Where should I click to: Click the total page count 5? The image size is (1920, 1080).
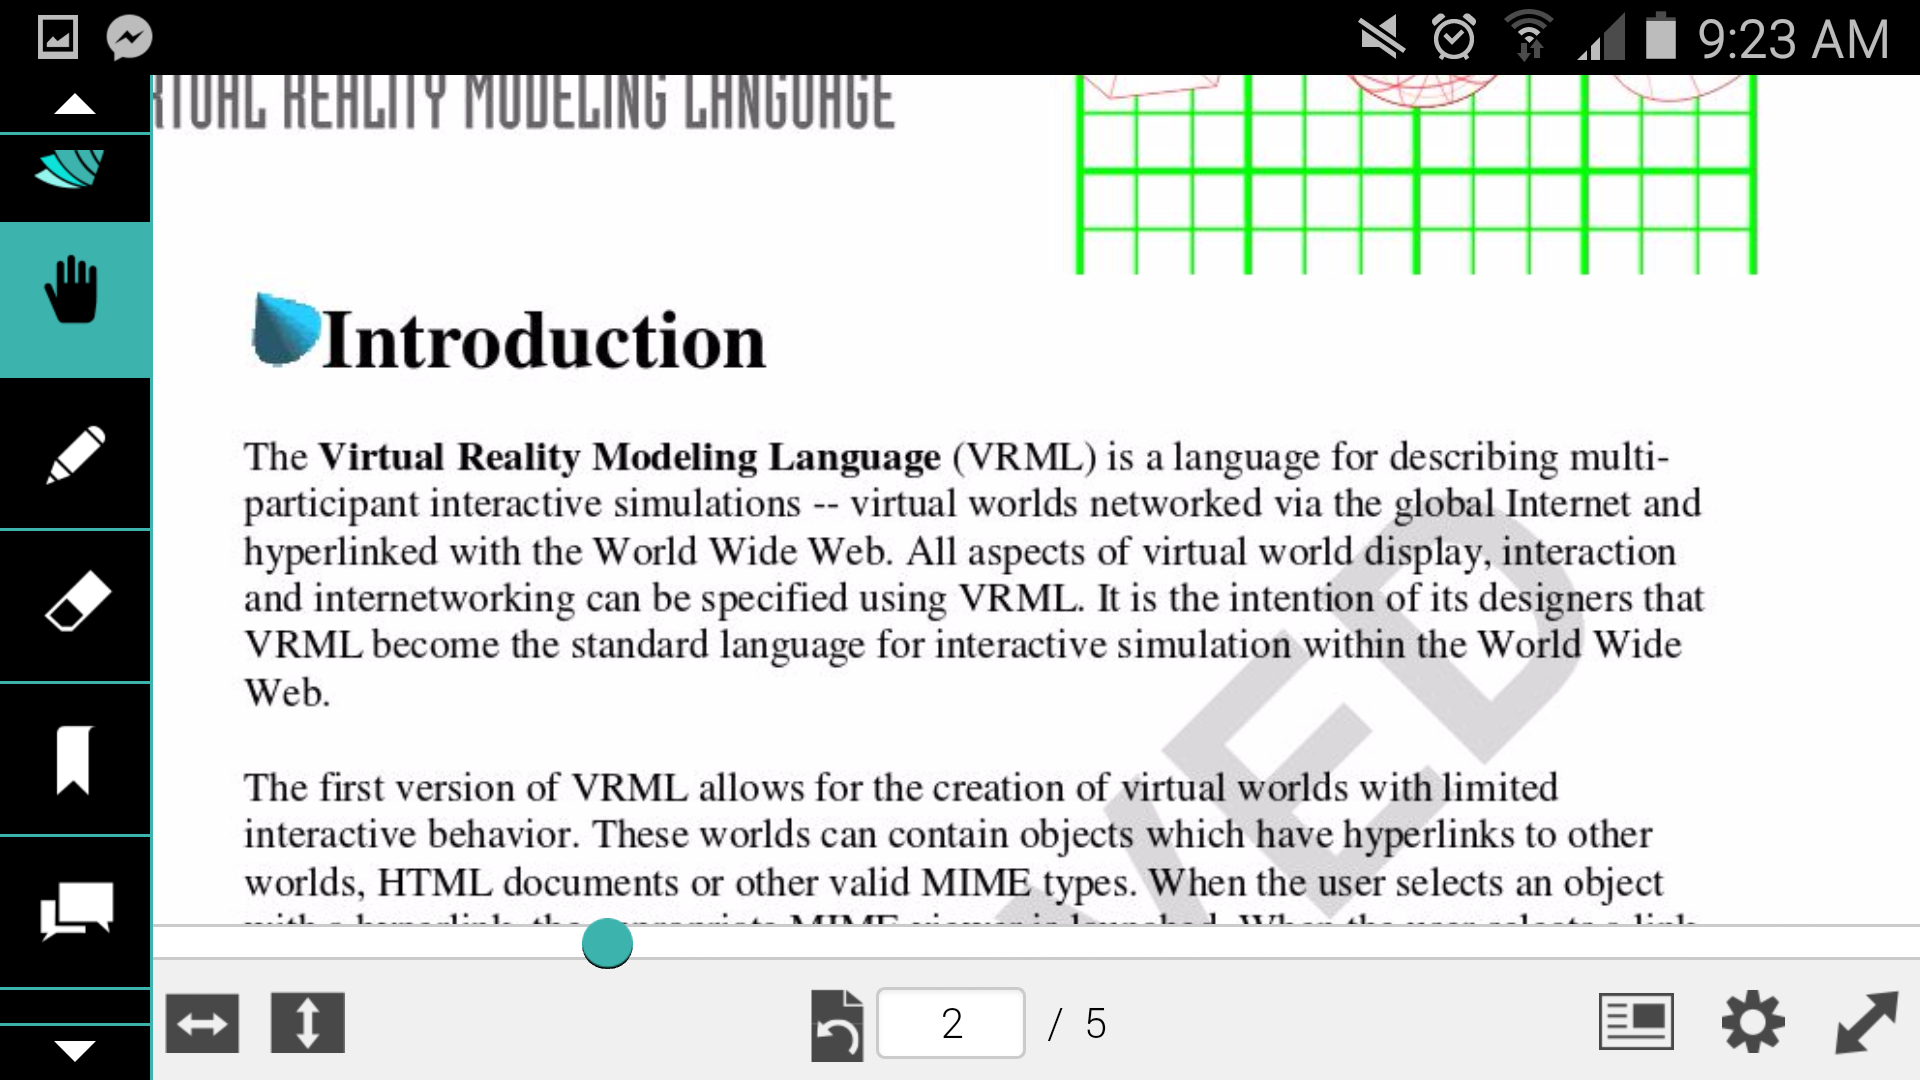(1096, 1023)
